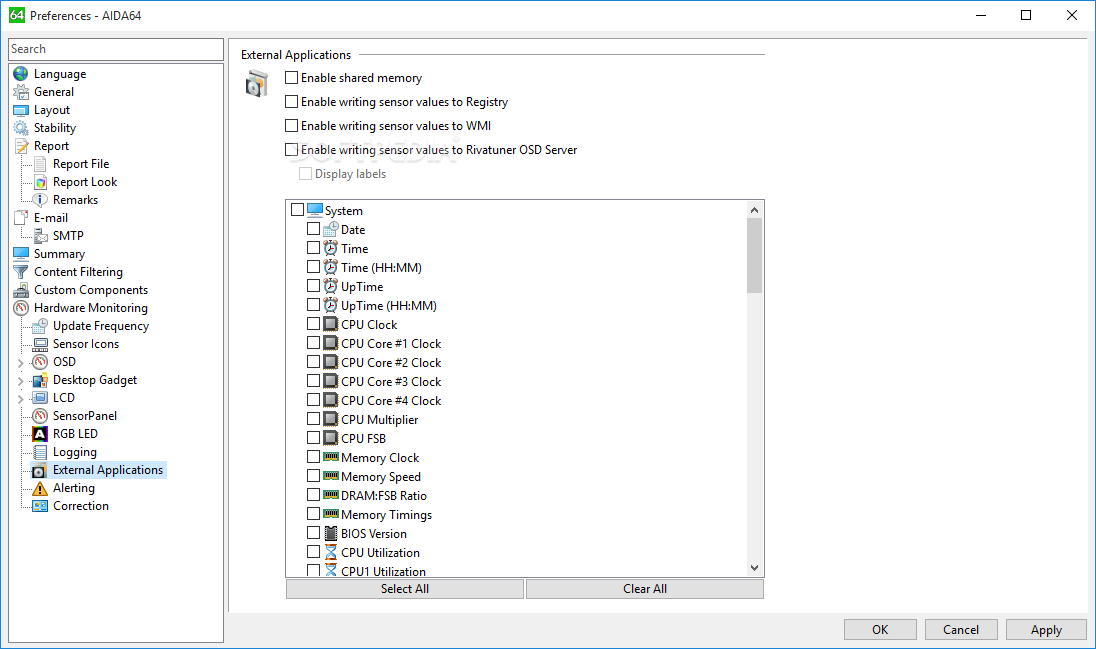This screenshot has width=1096, height=649.
Task: Select the RGB LED page in the sidebar tree
Action: 75,434
